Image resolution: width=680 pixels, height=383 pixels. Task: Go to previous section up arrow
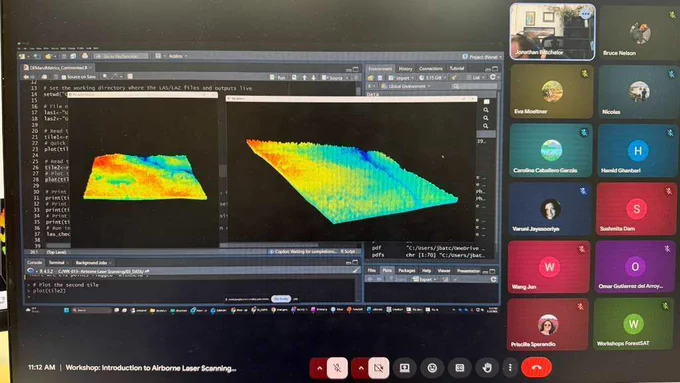click(304, 78)
